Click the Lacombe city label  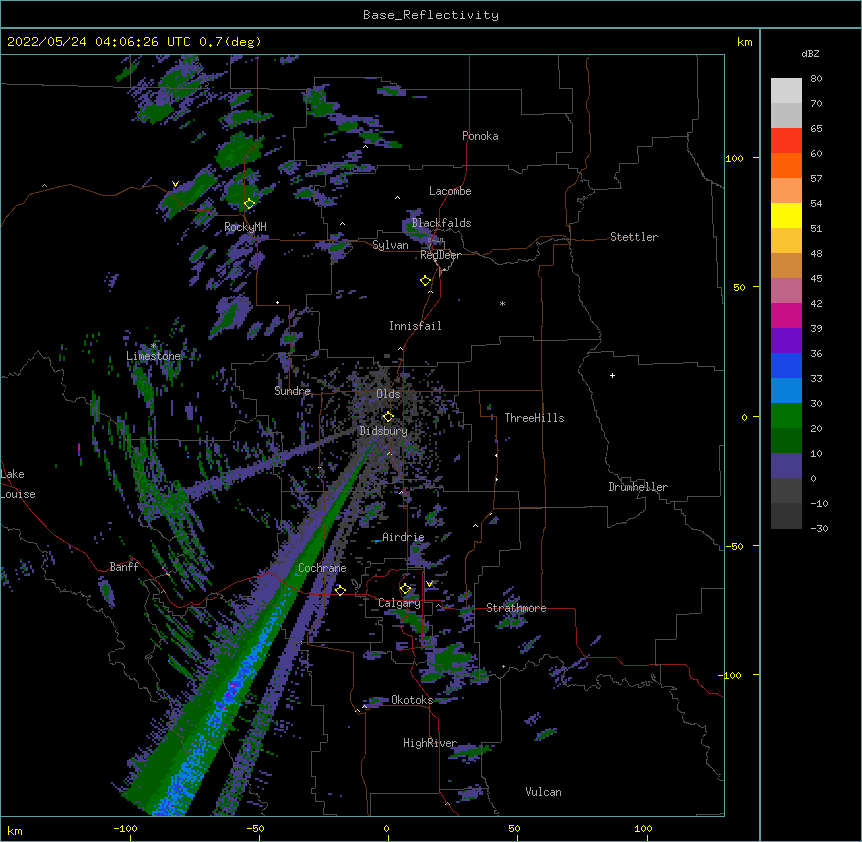(450, 191)
